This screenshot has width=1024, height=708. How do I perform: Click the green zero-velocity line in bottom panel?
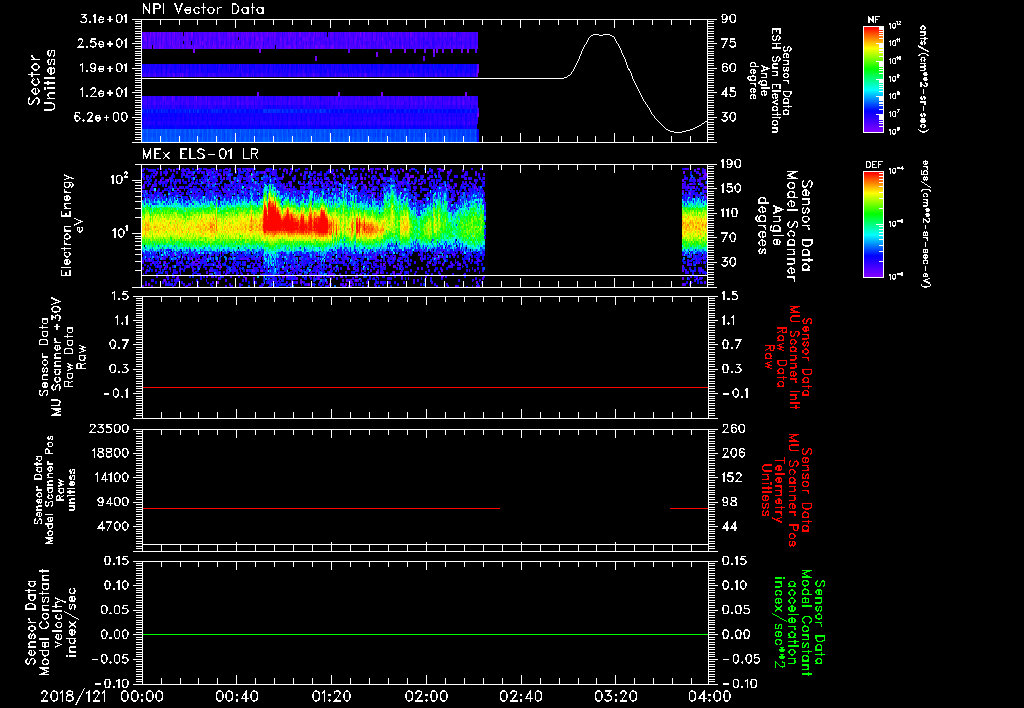click(x=425, y=634)
